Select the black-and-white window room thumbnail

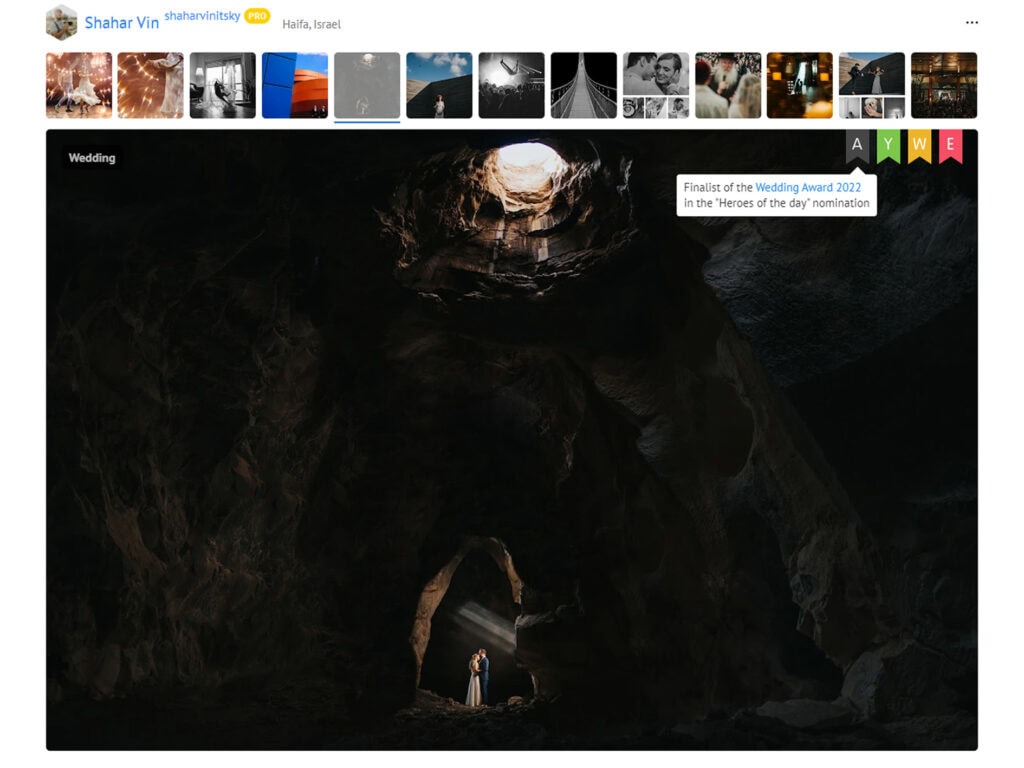223,86
